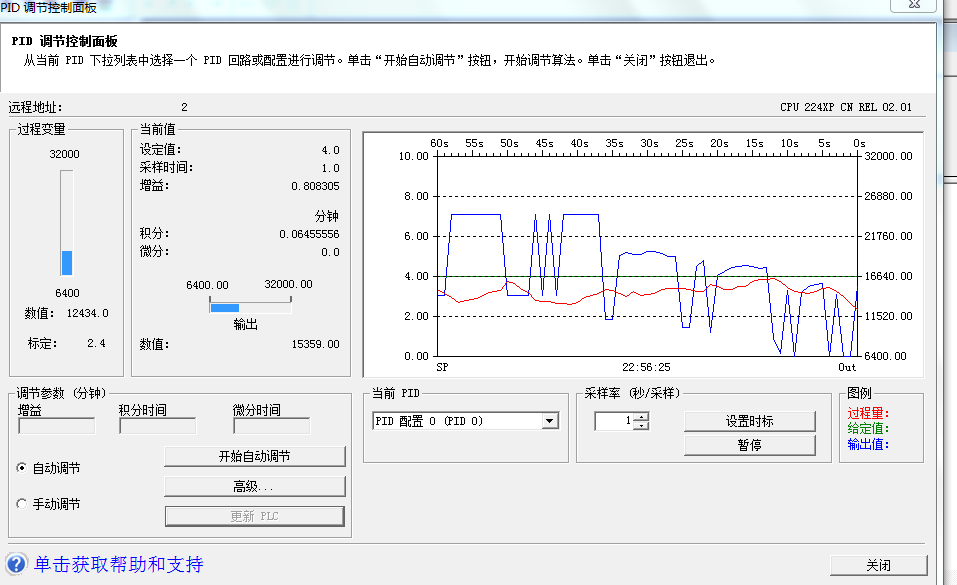Open the 高级... advanced settings
Image resolution: width=957 pixels, height=585 pixels.
tap(254, 486)
